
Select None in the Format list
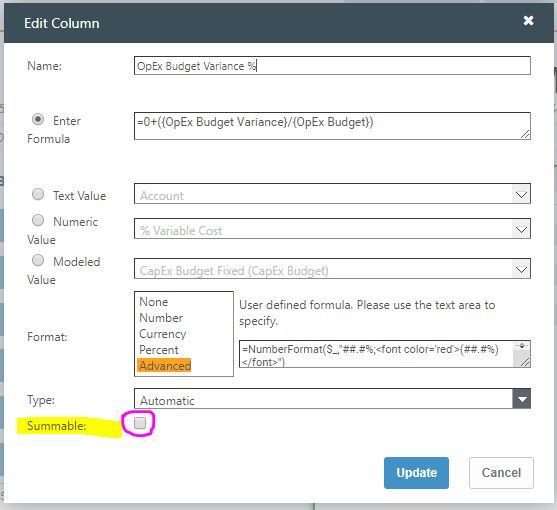[x=154, y=302]
